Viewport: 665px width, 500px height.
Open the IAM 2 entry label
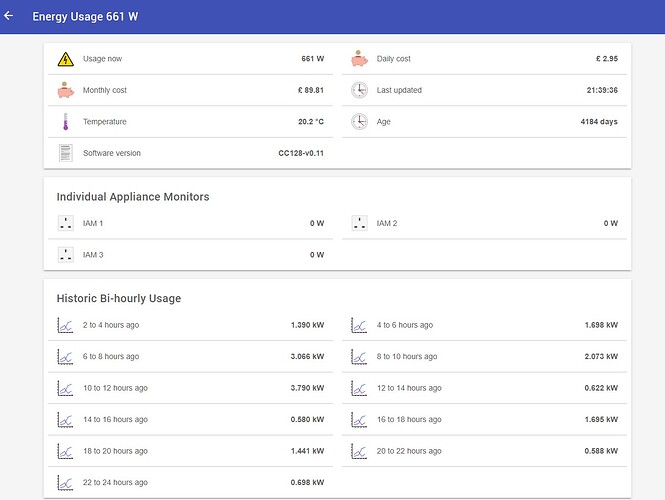[387, 223]
